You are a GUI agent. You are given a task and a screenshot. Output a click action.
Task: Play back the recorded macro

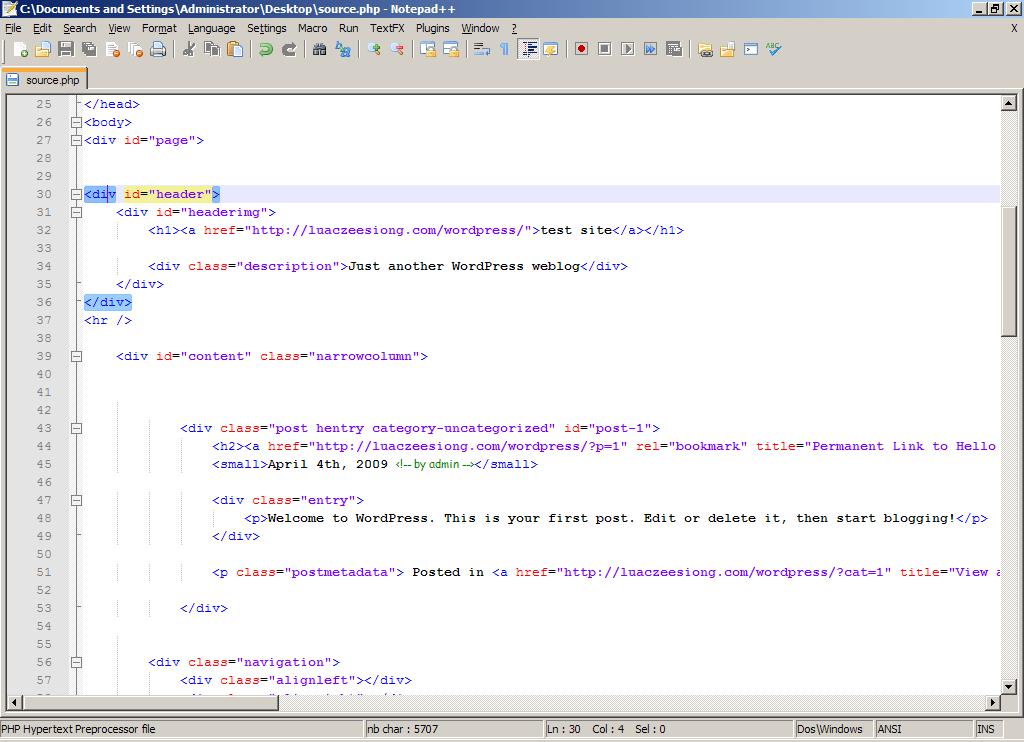[628, 49]
